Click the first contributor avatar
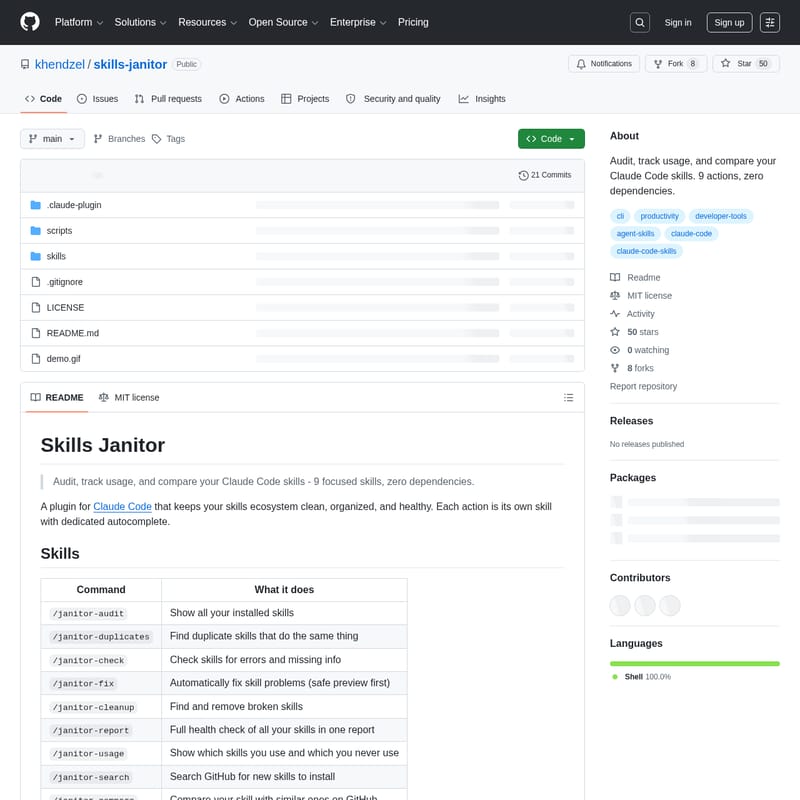The width and height of the screenshot is (800, 800). coord(620,605)
